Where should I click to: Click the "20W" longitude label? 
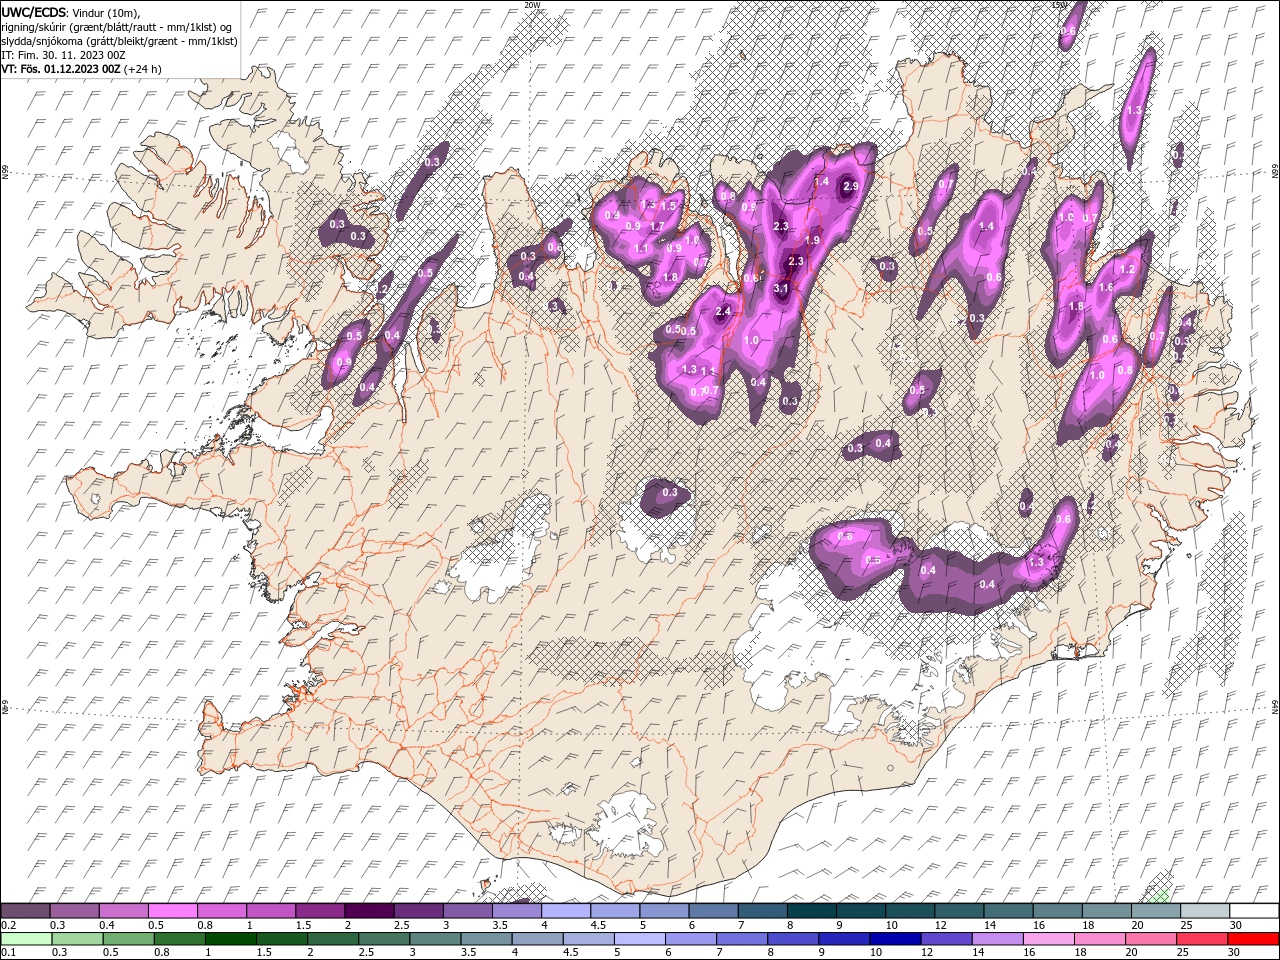click(x=532, y=4)
